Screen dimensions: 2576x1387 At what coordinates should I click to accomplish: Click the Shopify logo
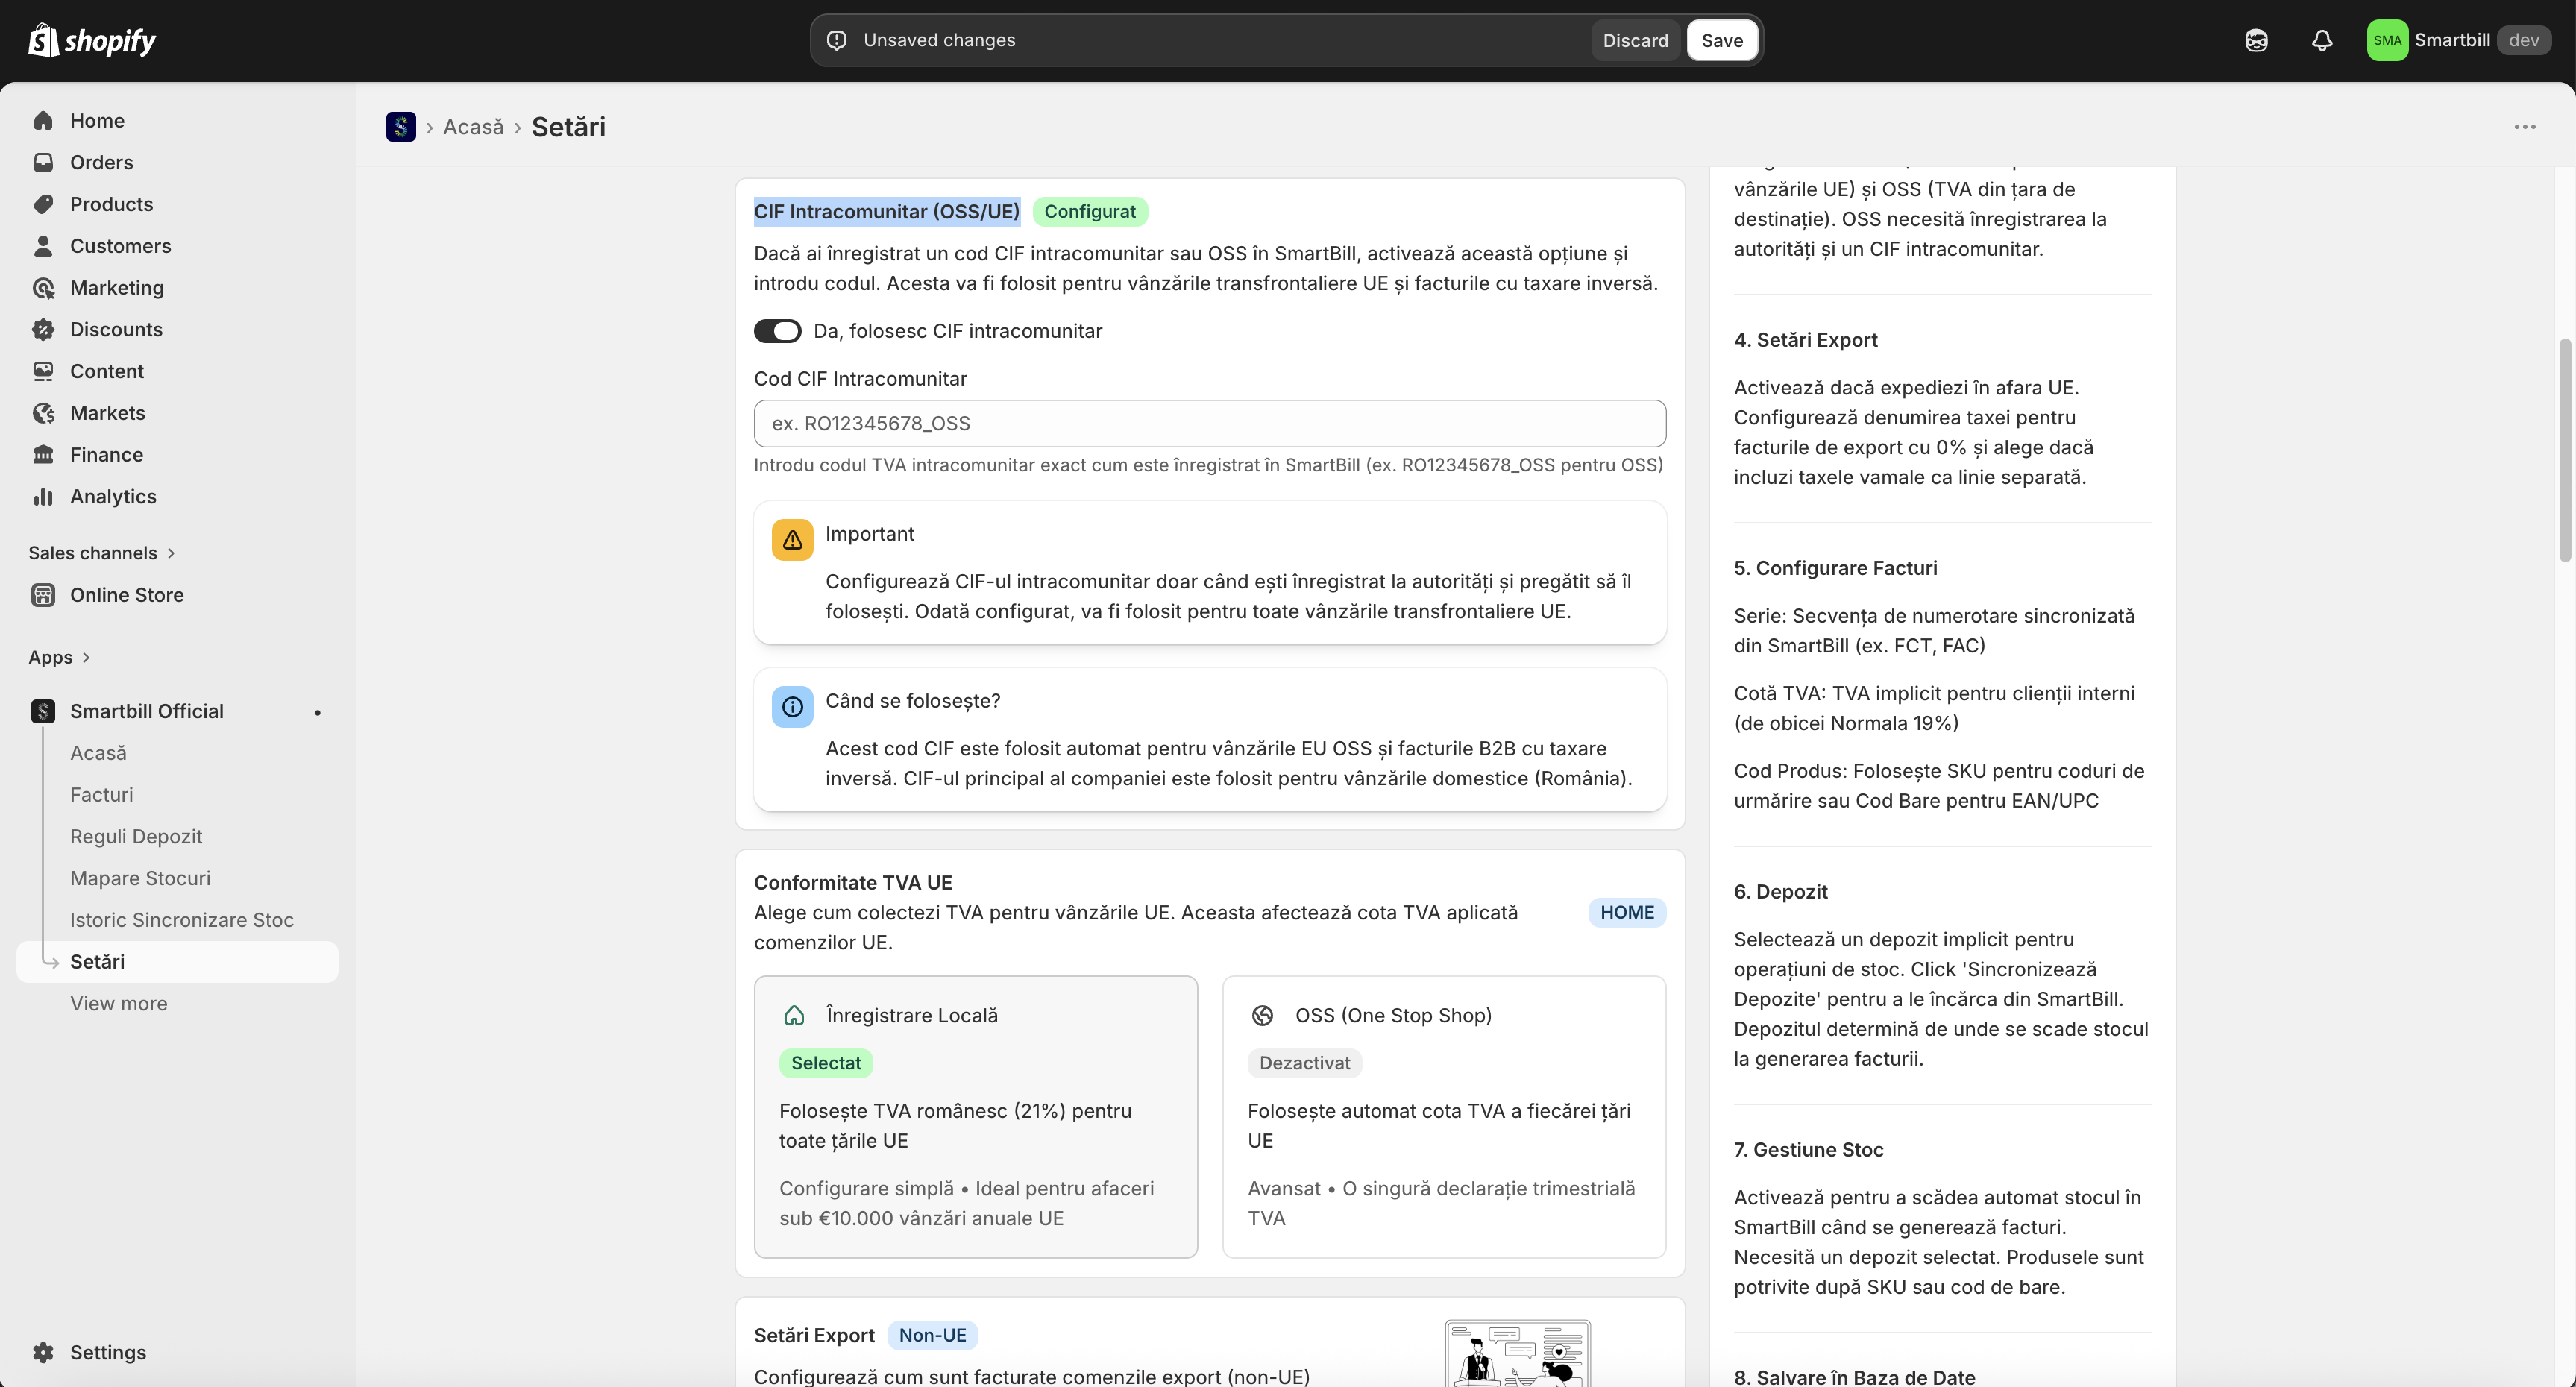point(92,40)
